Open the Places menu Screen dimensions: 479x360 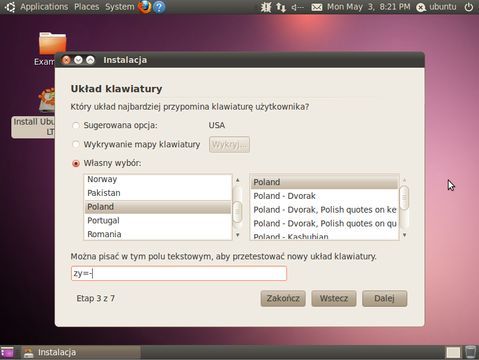pyautogui.click(x=87, y=7)
